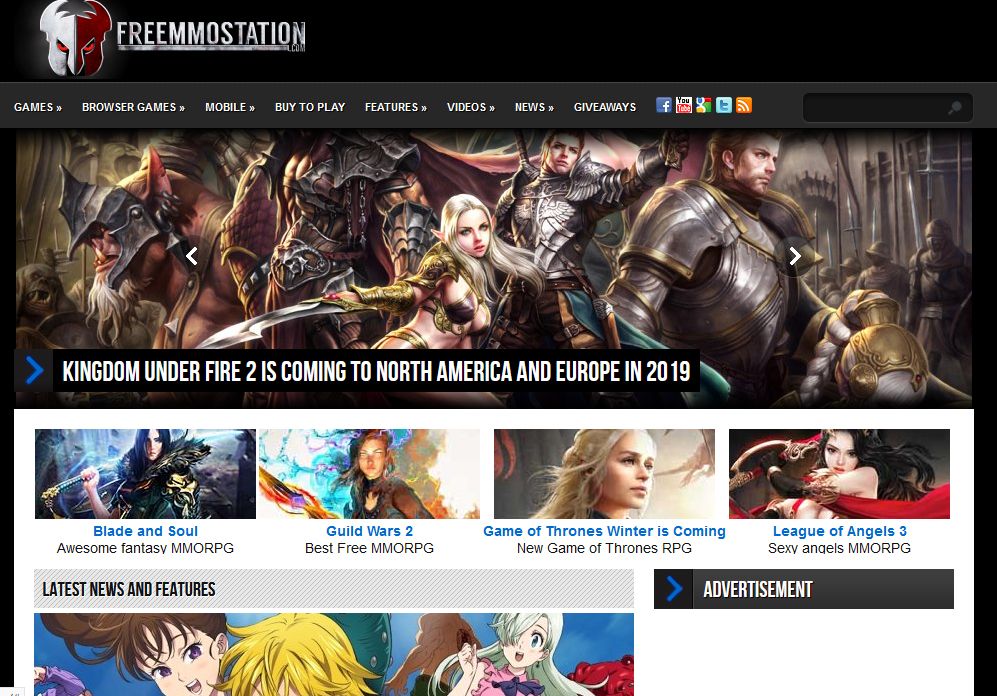Click the FreeMMOStation helmet logo

point(75,38)
